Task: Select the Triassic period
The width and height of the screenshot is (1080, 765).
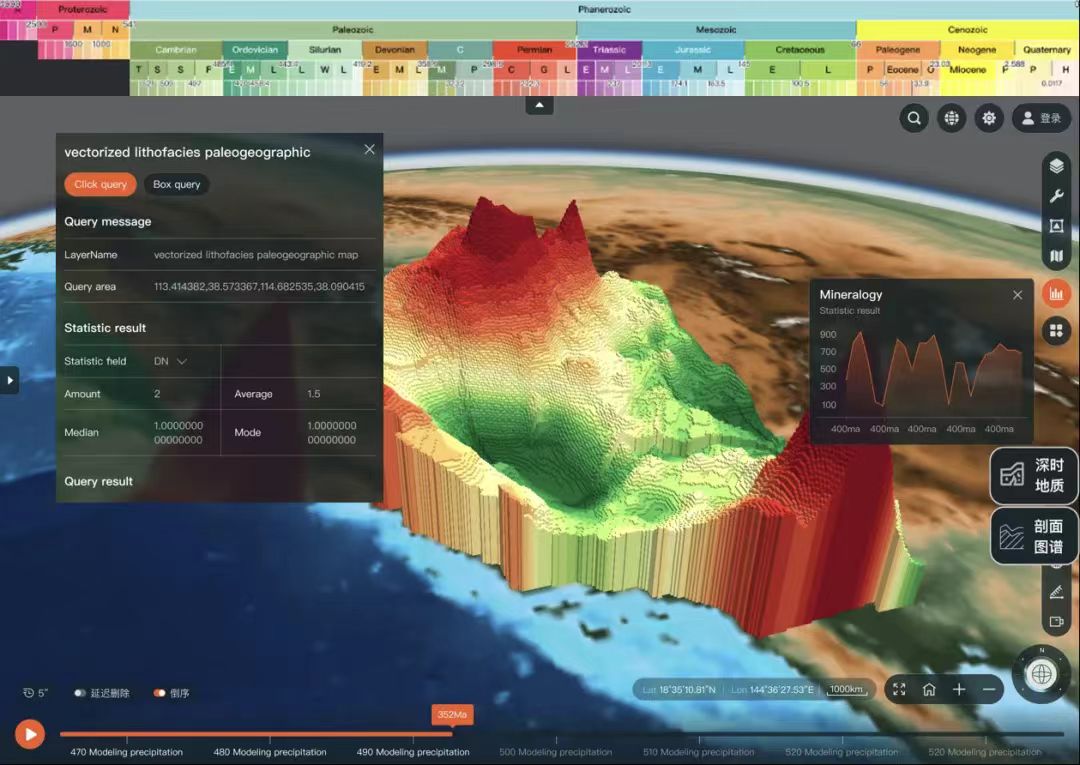Action: coord(609,50)
